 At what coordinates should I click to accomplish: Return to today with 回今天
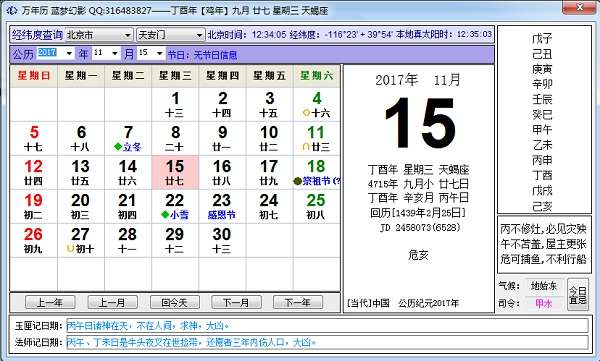[174, 302]
